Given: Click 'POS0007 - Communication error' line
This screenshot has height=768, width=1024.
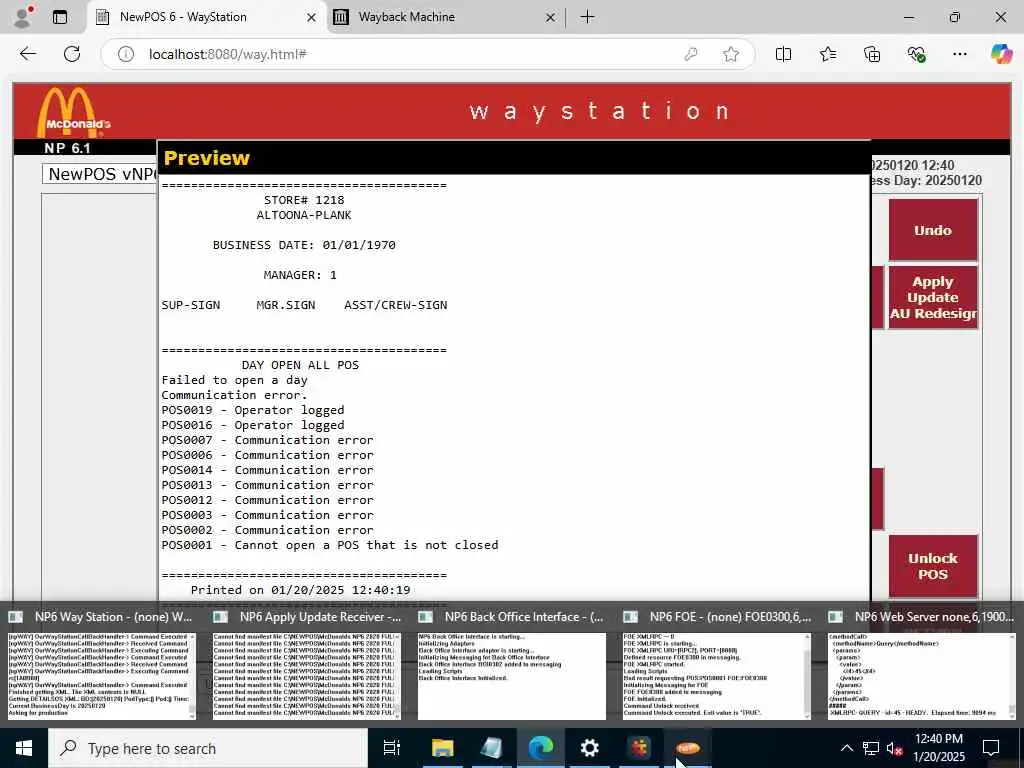Looking at the screenshot, I should tap(268, 440).
